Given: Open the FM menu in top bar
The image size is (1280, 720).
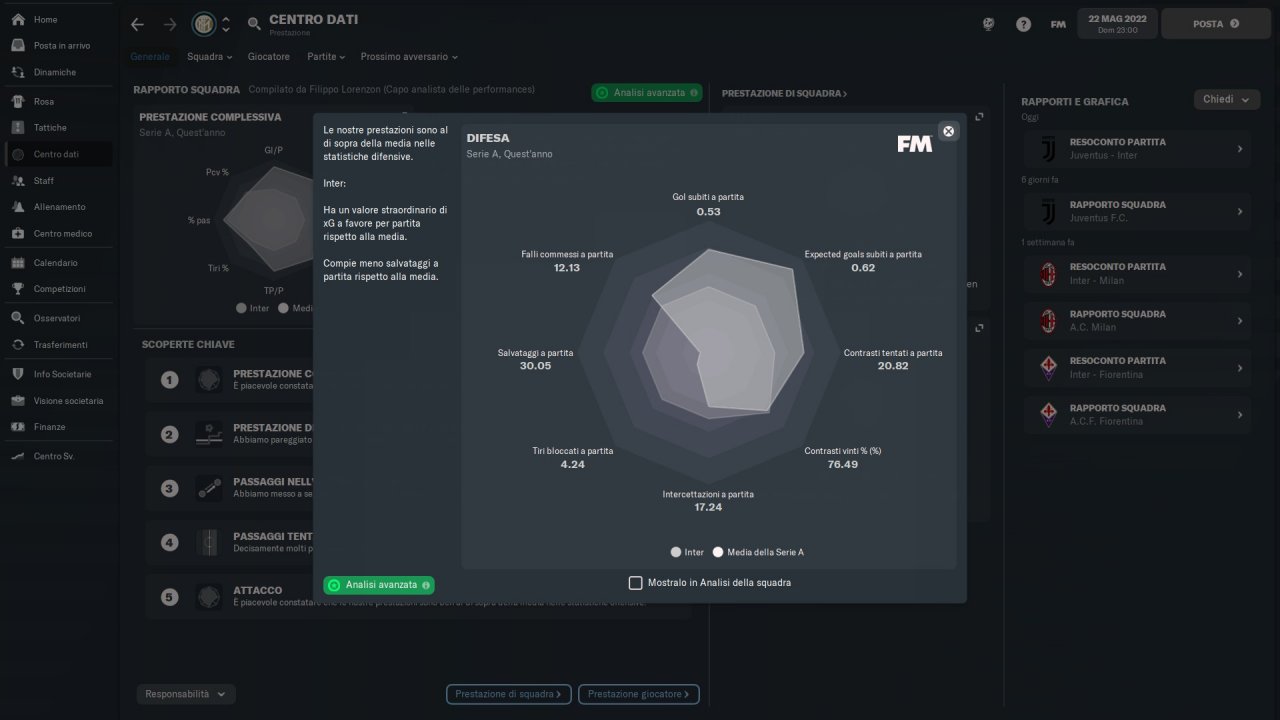Looking at the screenshot, I should pyautogui.click(x=1058, y=24).
